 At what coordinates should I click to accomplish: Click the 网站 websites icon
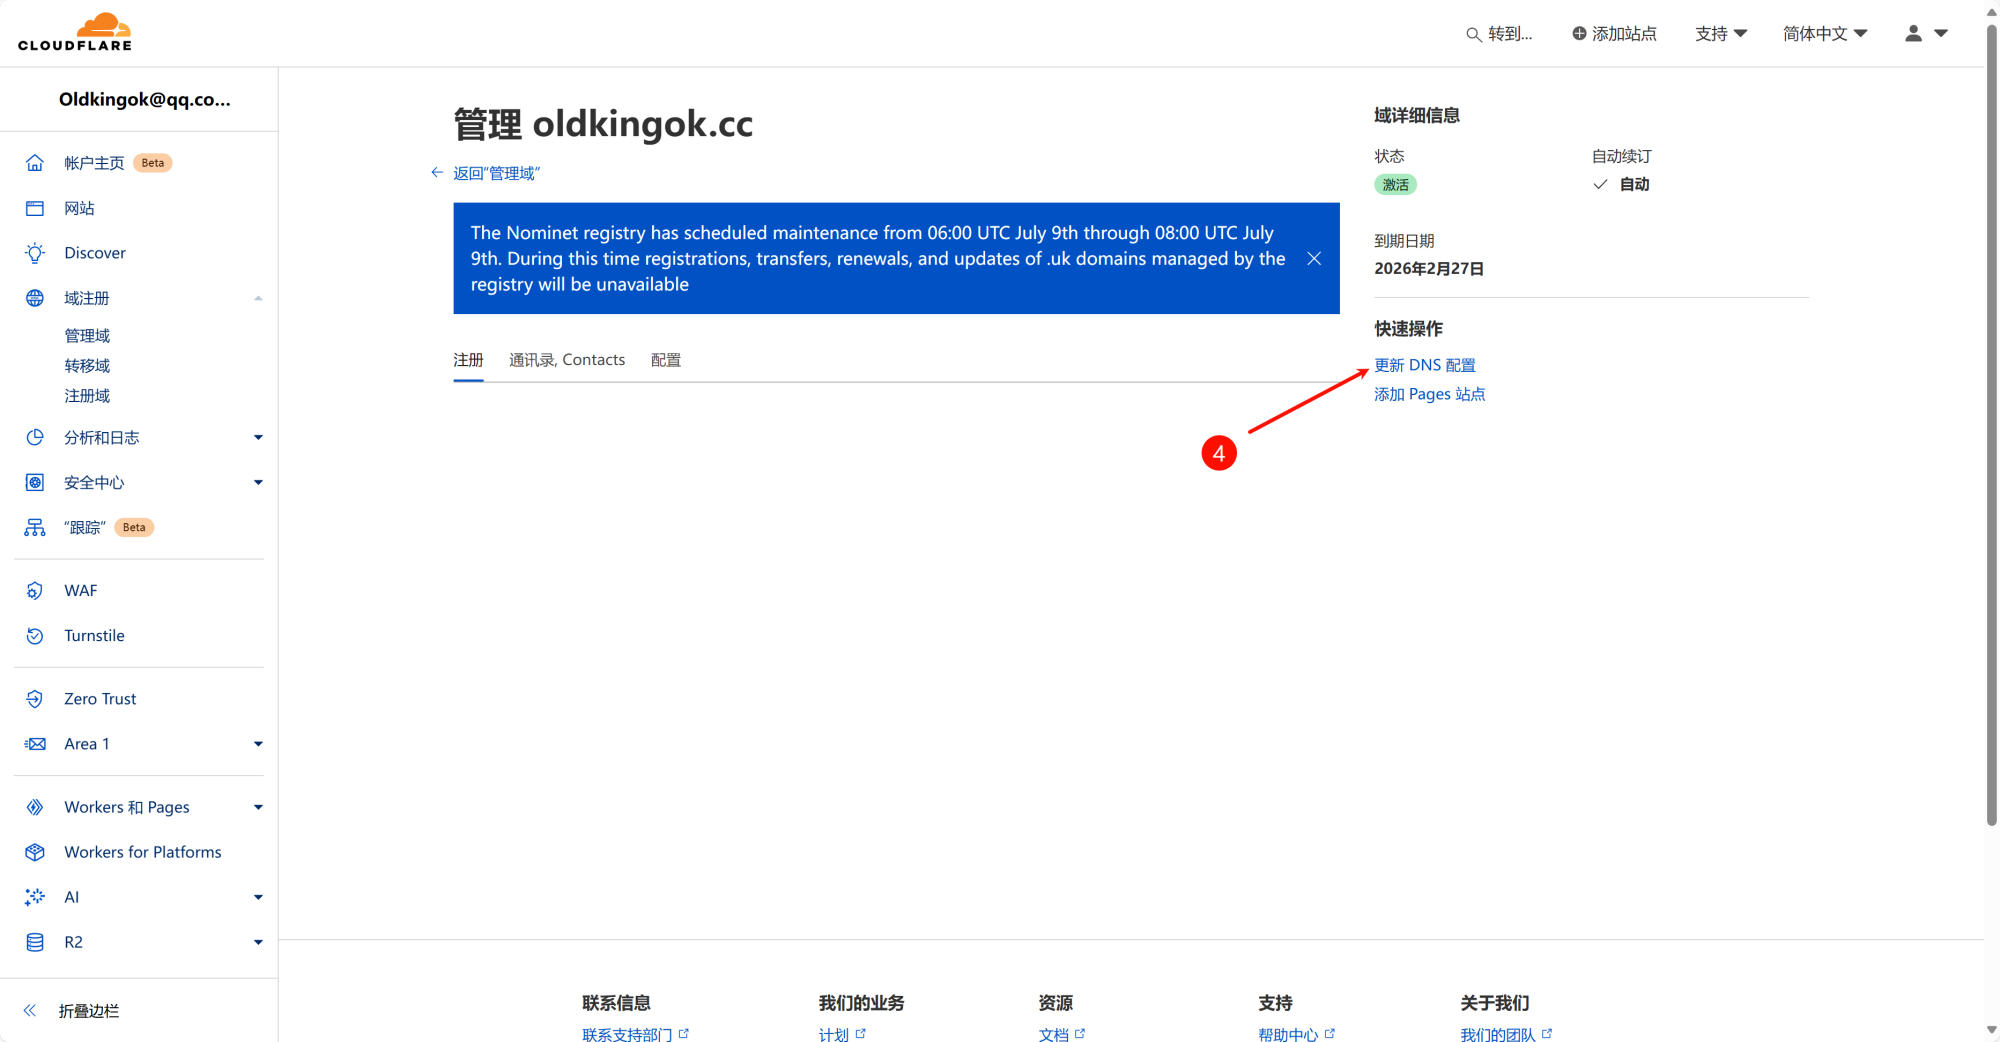tap(35, 208)
